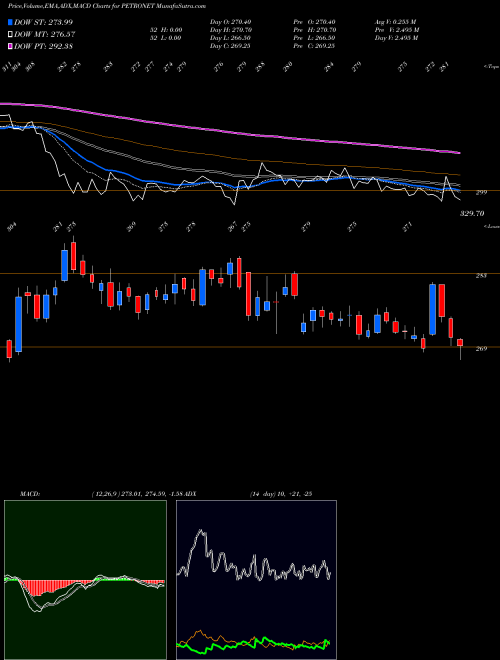Image resolution: width=500 pixels, height=660 pixels.
Task: Click the '<Lows' label at right edge
Action: click(491, 226)
